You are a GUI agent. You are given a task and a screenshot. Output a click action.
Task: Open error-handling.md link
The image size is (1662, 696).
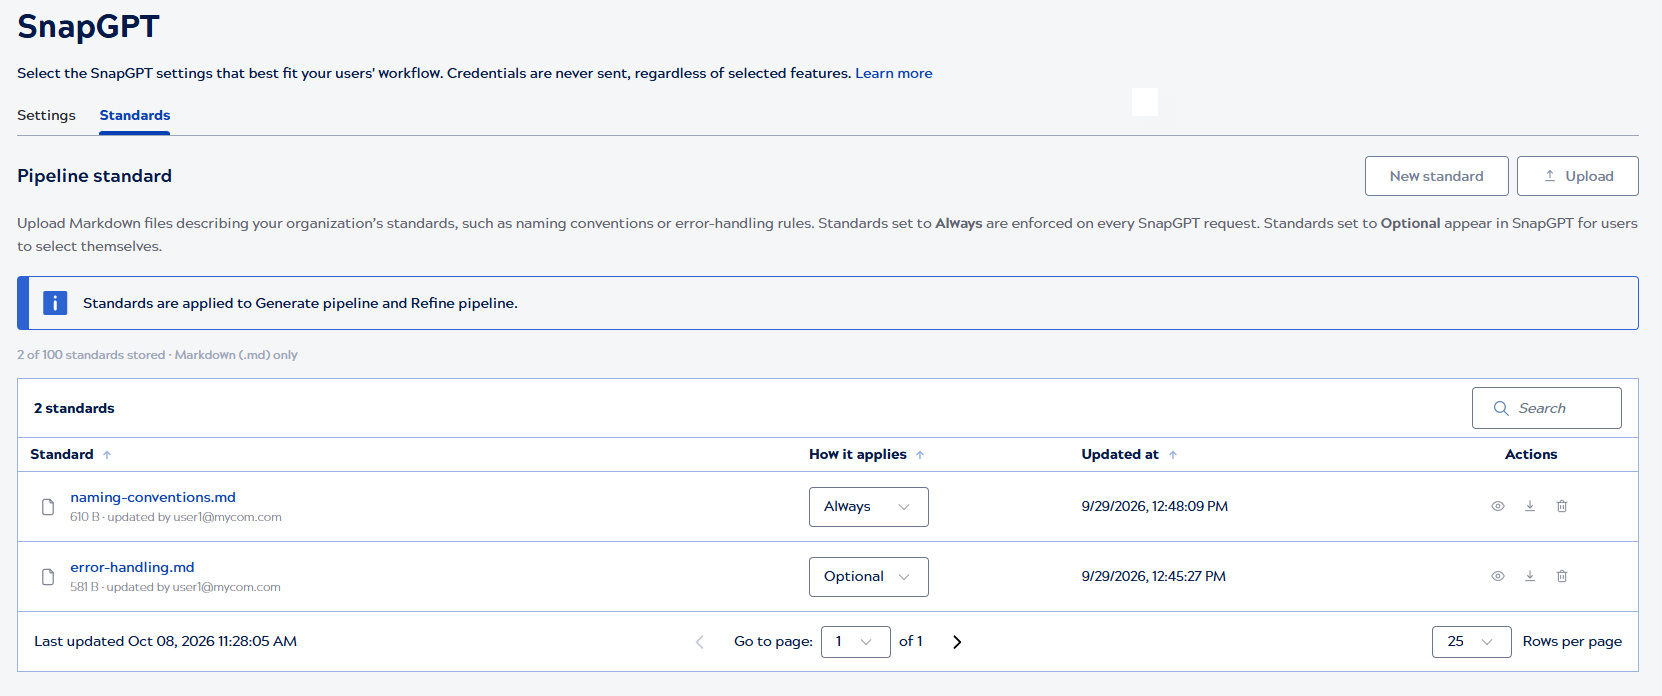(x=132, y=567)
